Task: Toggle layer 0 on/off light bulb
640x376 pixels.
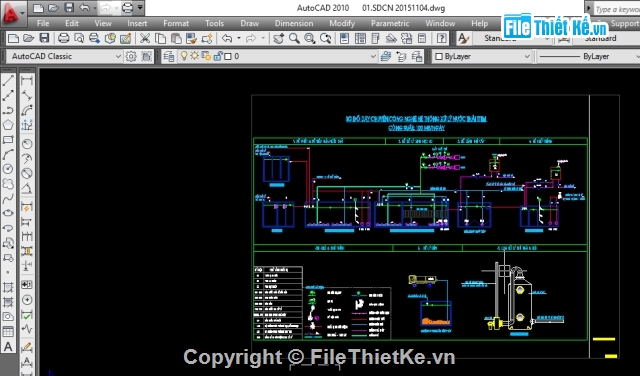Action: pos(184,56)
